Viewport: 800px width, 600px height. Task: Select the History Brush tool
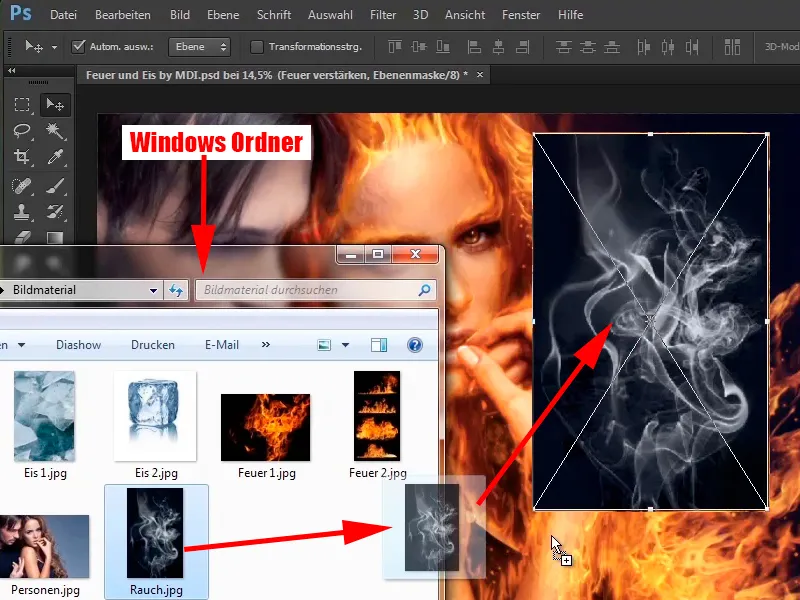coord(55,212)
